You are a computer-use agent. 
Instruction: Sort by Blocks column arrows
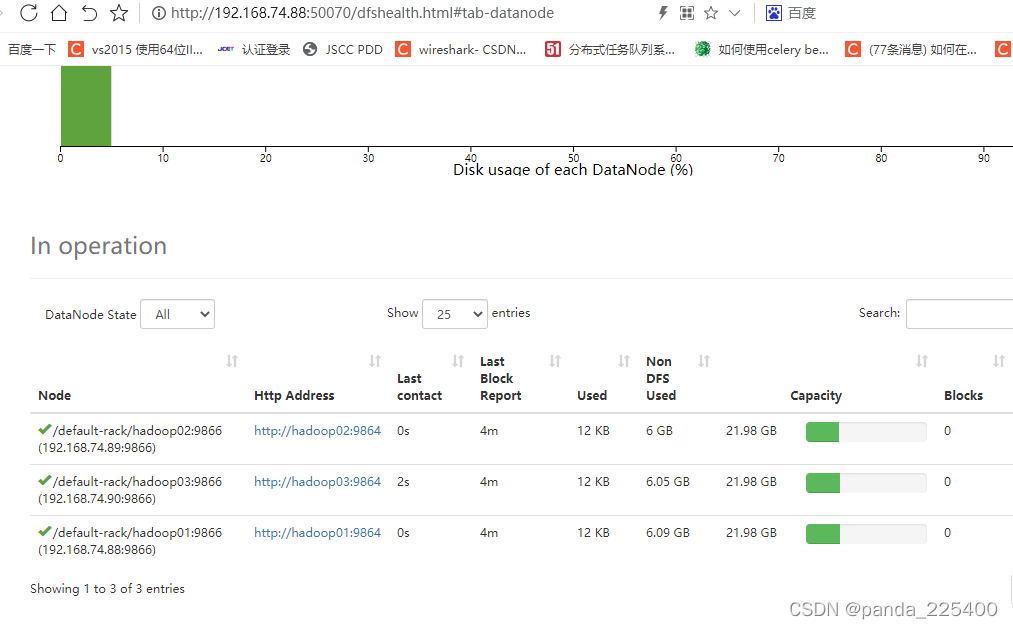999,361
